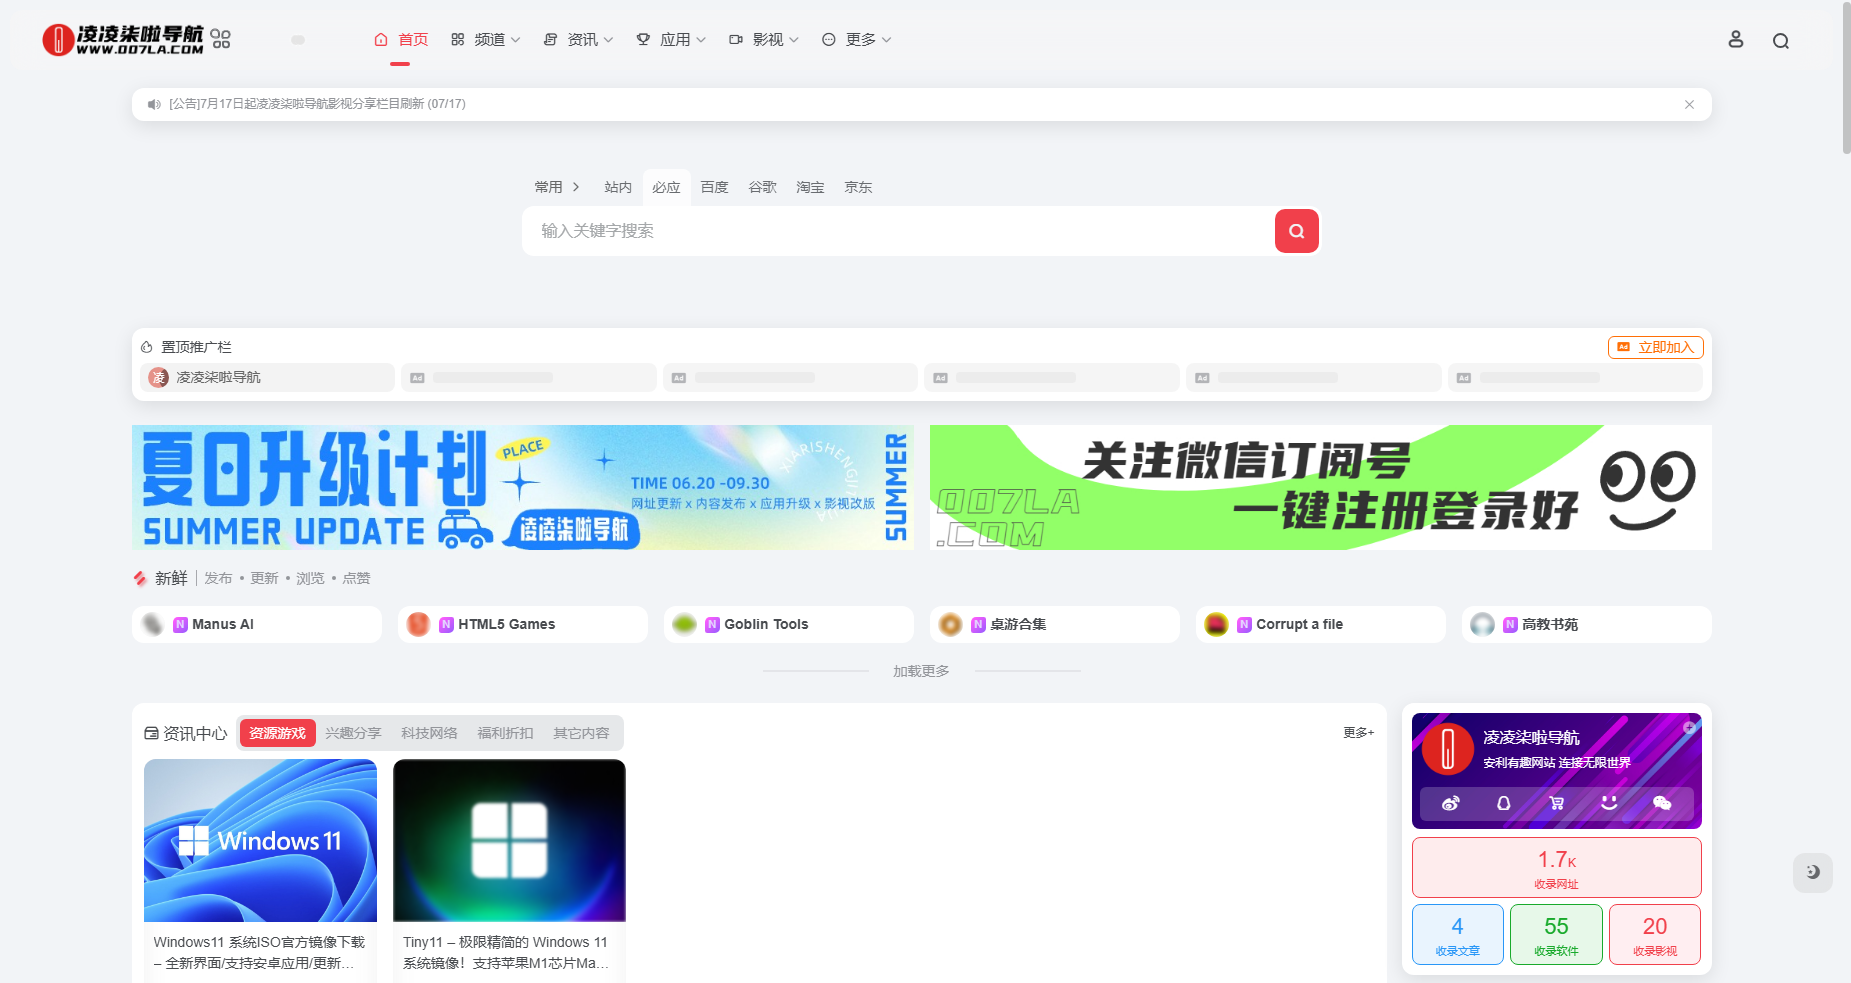Open the 1.7K 收录网址 stat card
Image resolution: width=1851 pixels, height=983 pixels.
coord(1556,868)
